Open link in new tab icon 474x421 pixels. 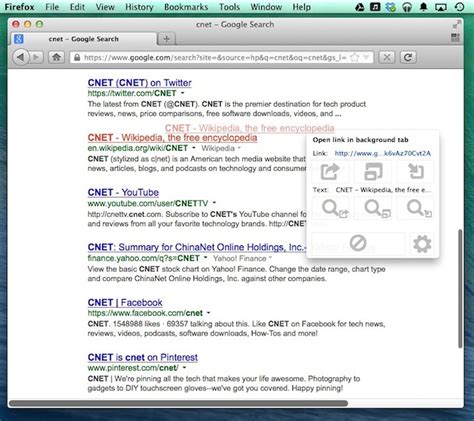330,172
